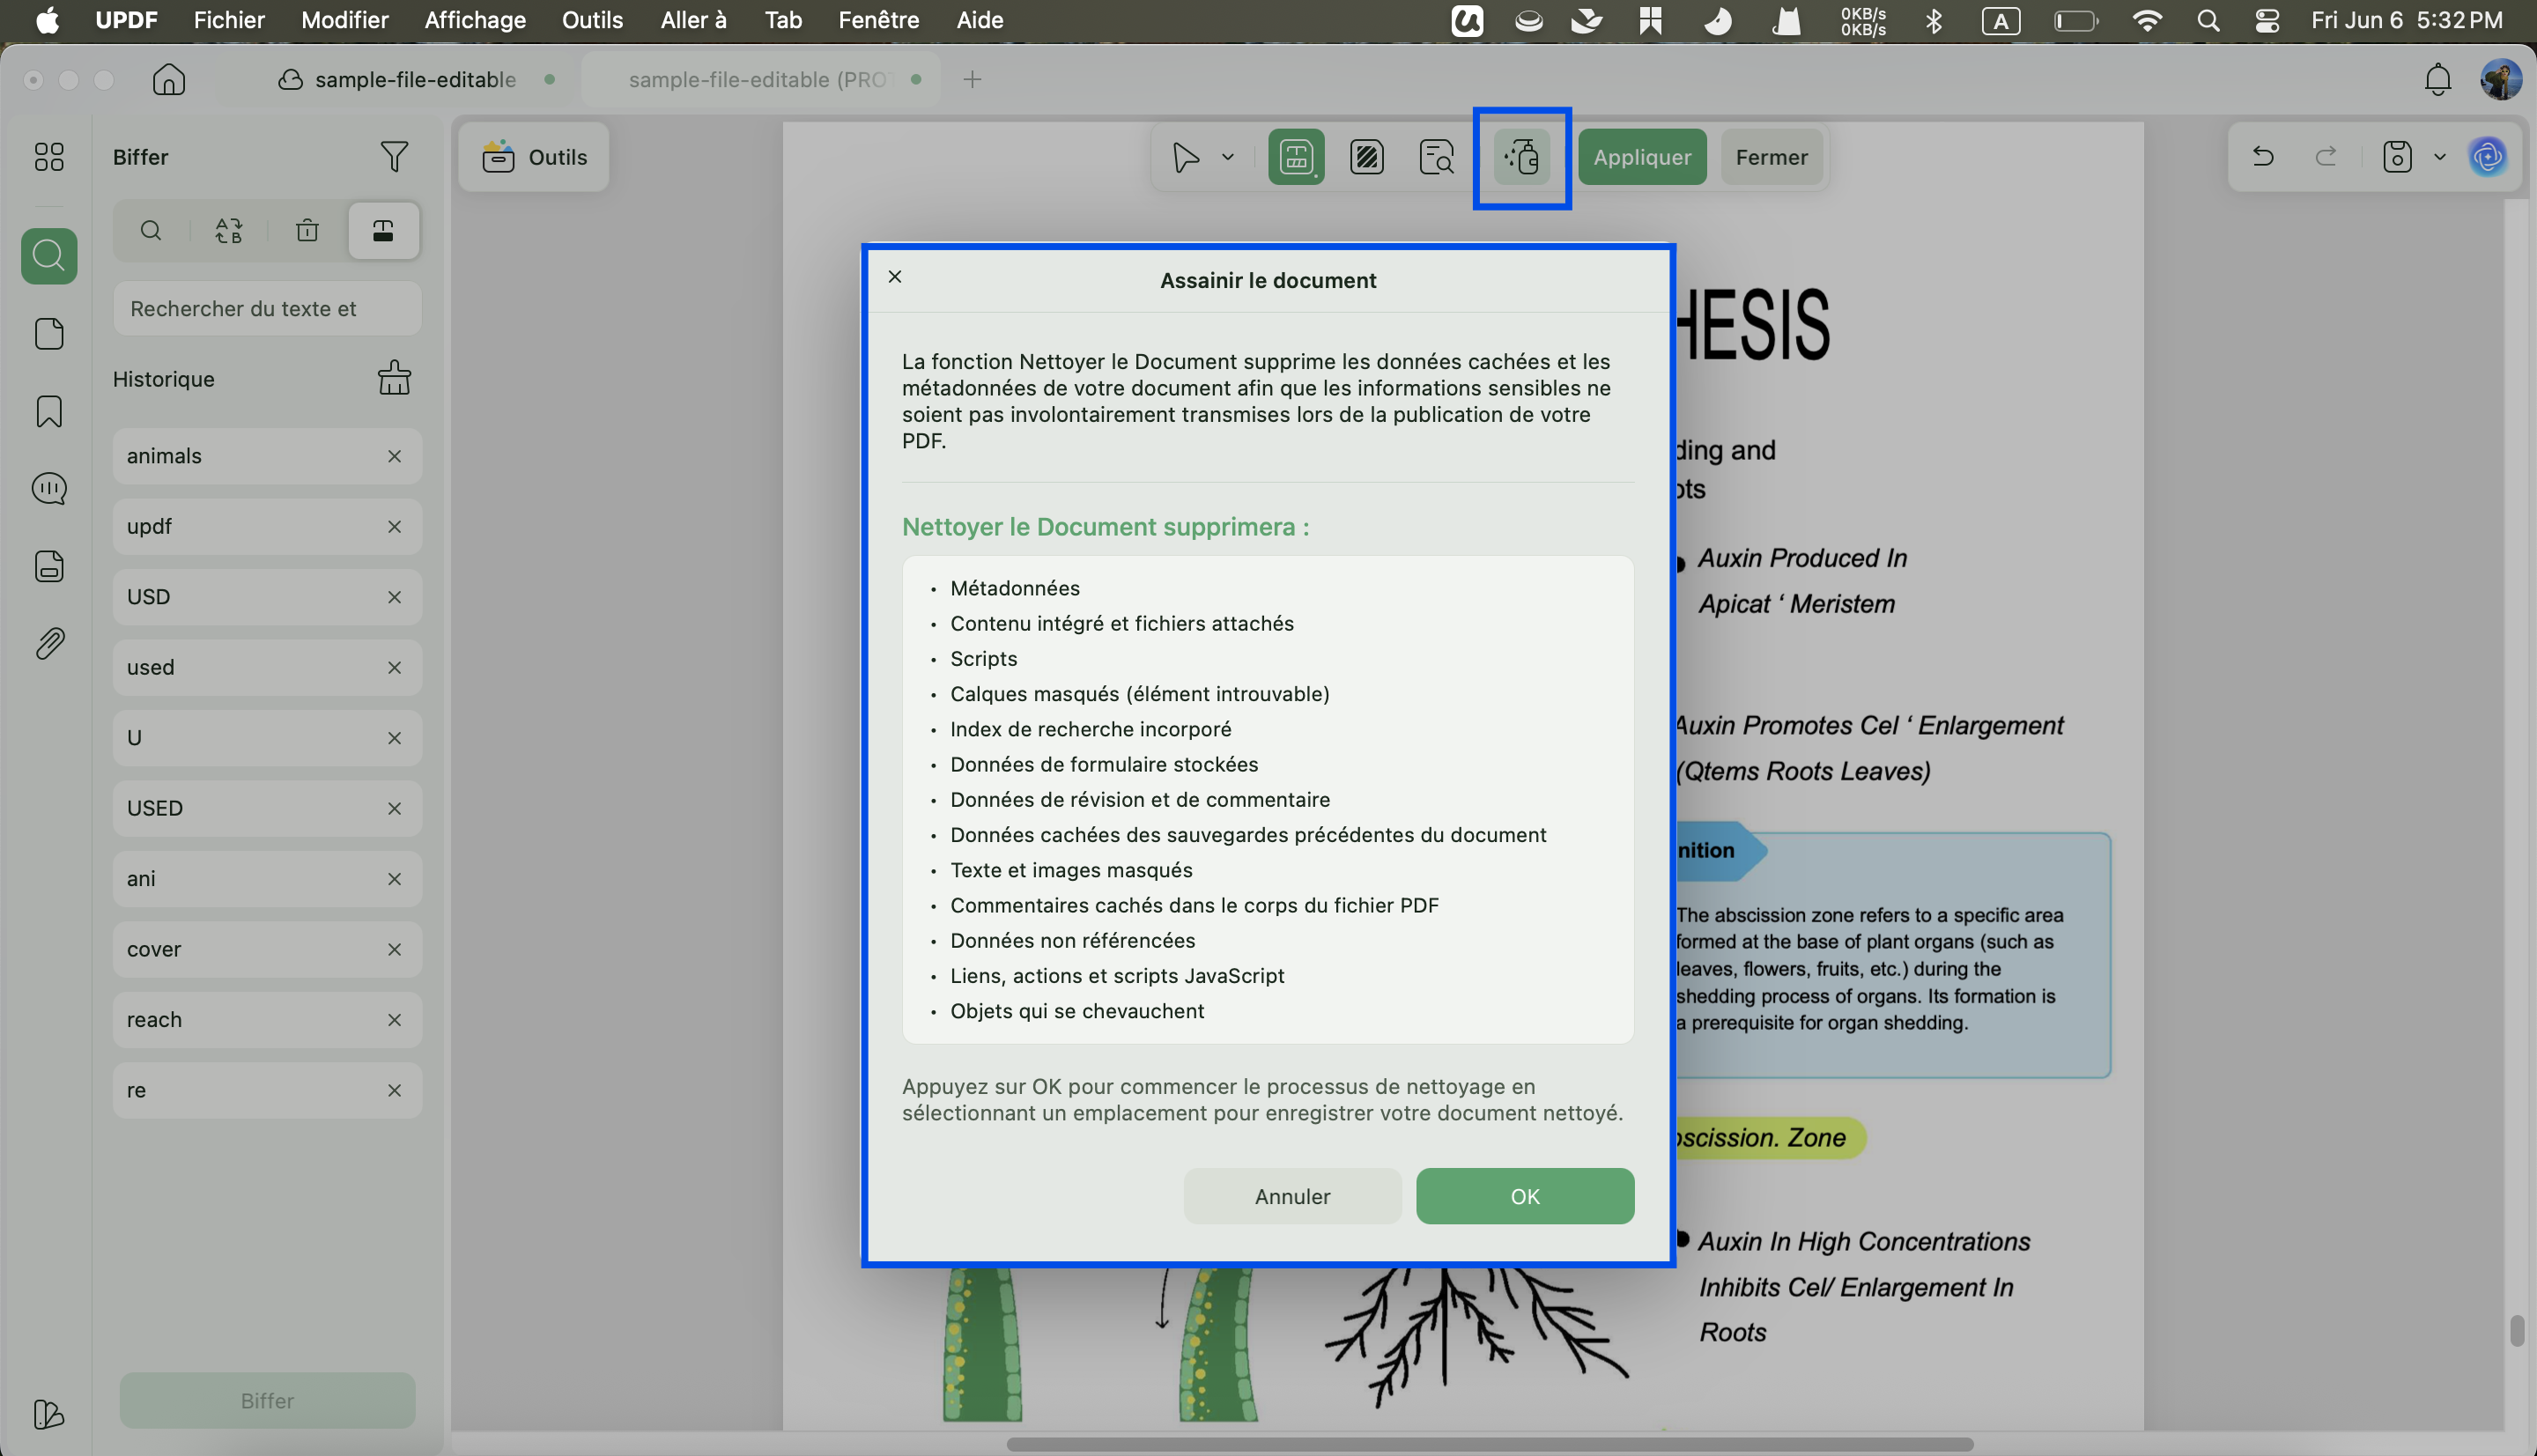Open the filter icon in Biffer panel
The height and width of the screenshot is (1456, 2537).
click(394, 157)
